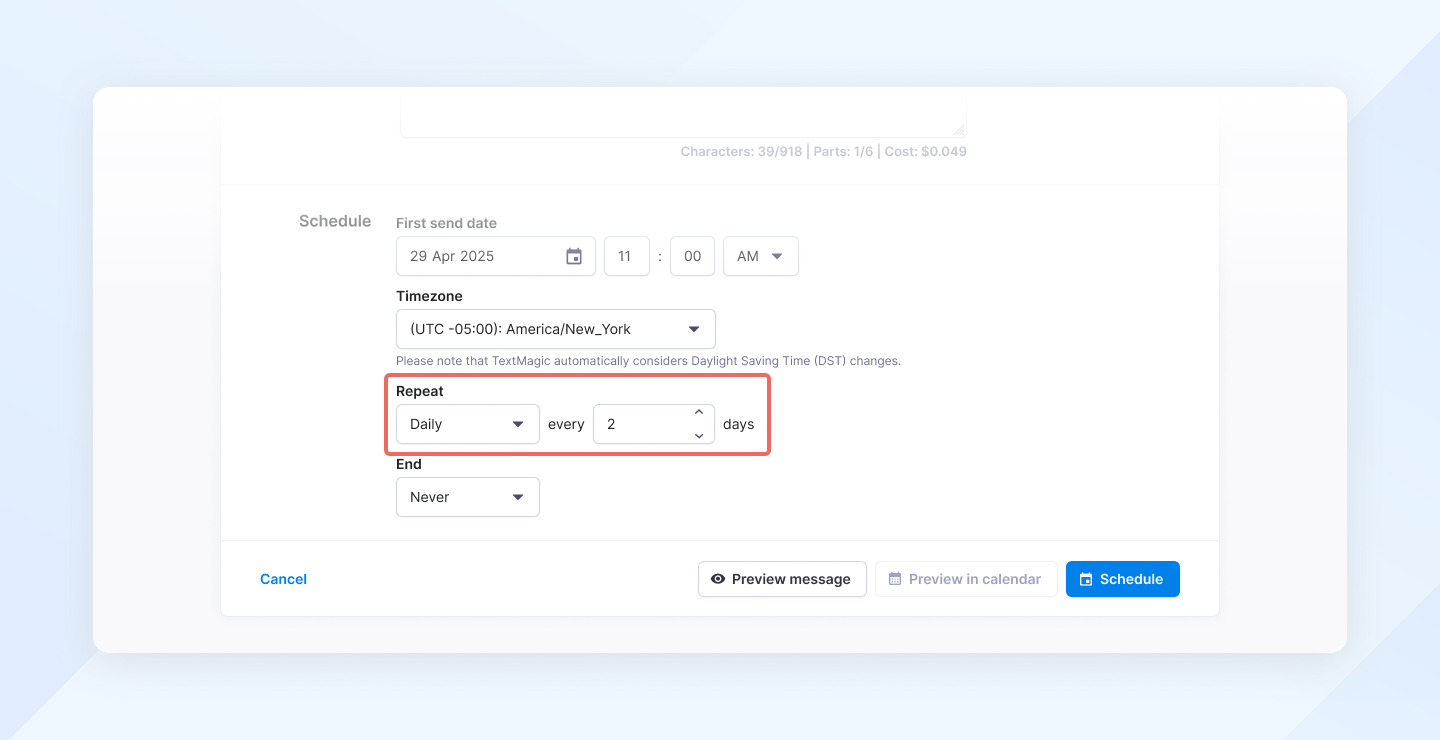This screenshot has height=740, width=1440.
Task: Click the First send date text 29 Apr 2025
Action: pos(453,257)
